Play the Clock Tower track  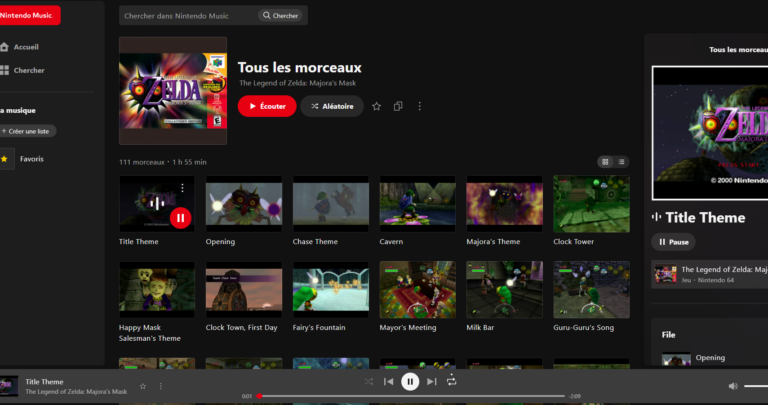click(x=591, y=204)
